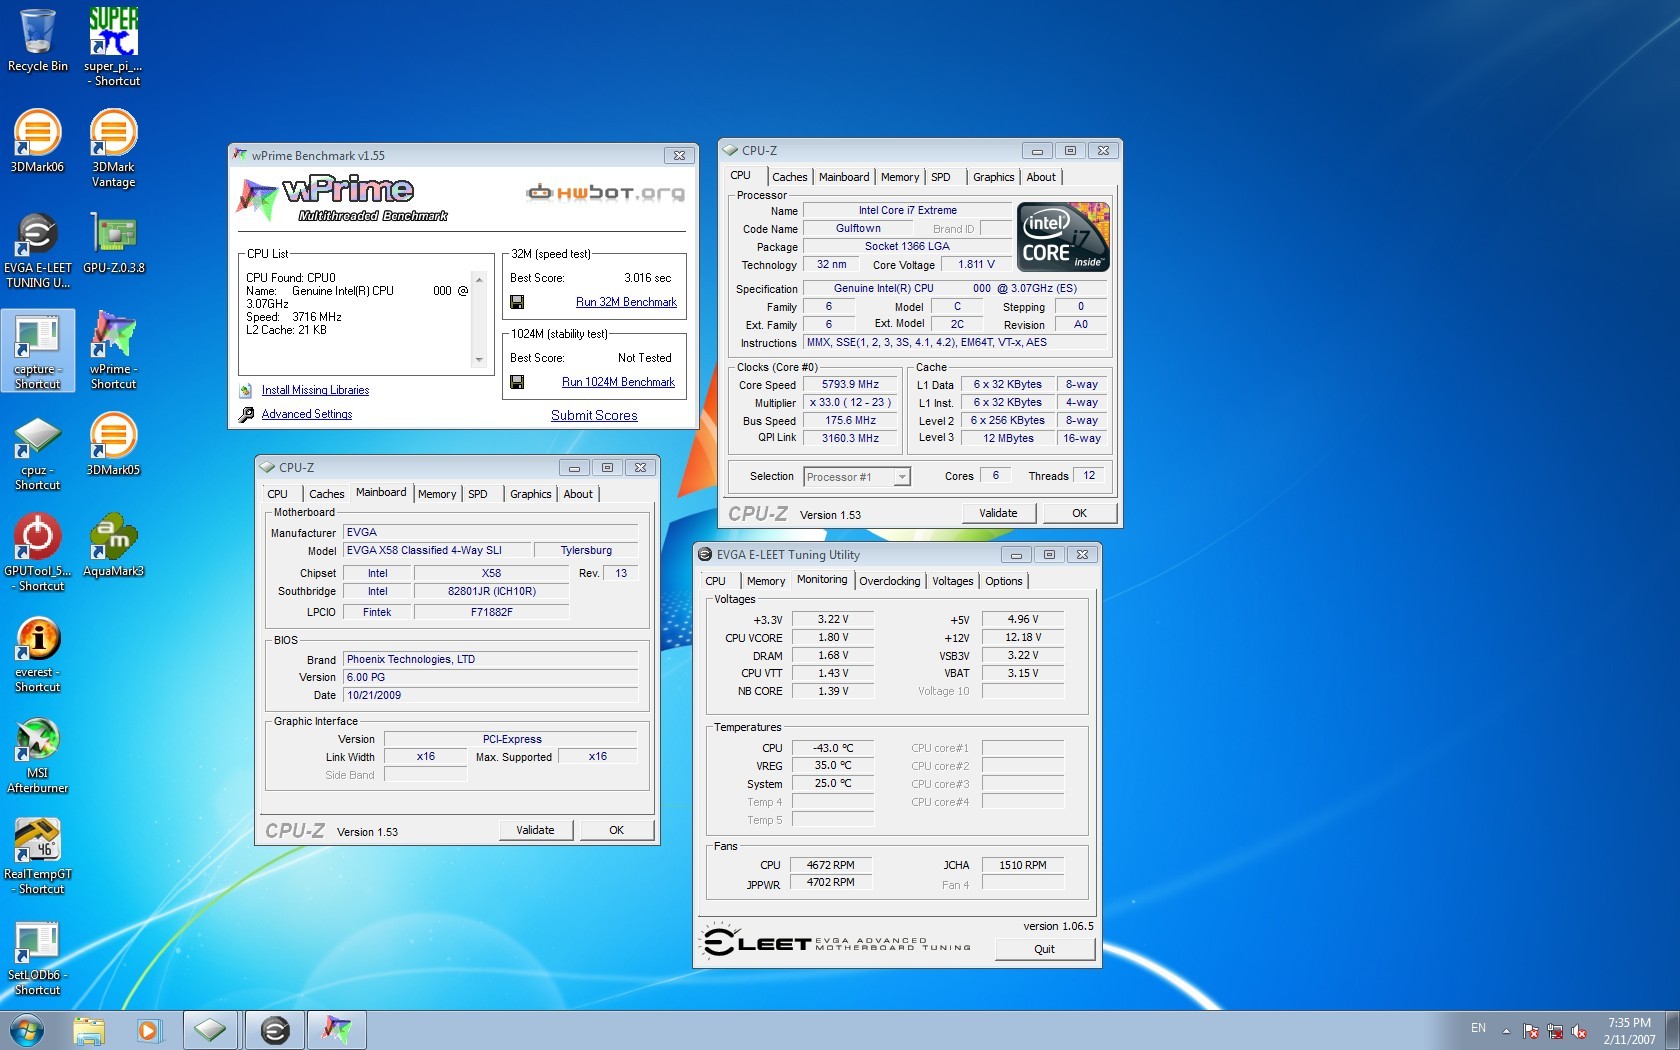Viewport: 1680px width, 1050px height.
Task: Open the Memory tab in the Mainboard CPU-Z window
Action: [x=436, y=494]
